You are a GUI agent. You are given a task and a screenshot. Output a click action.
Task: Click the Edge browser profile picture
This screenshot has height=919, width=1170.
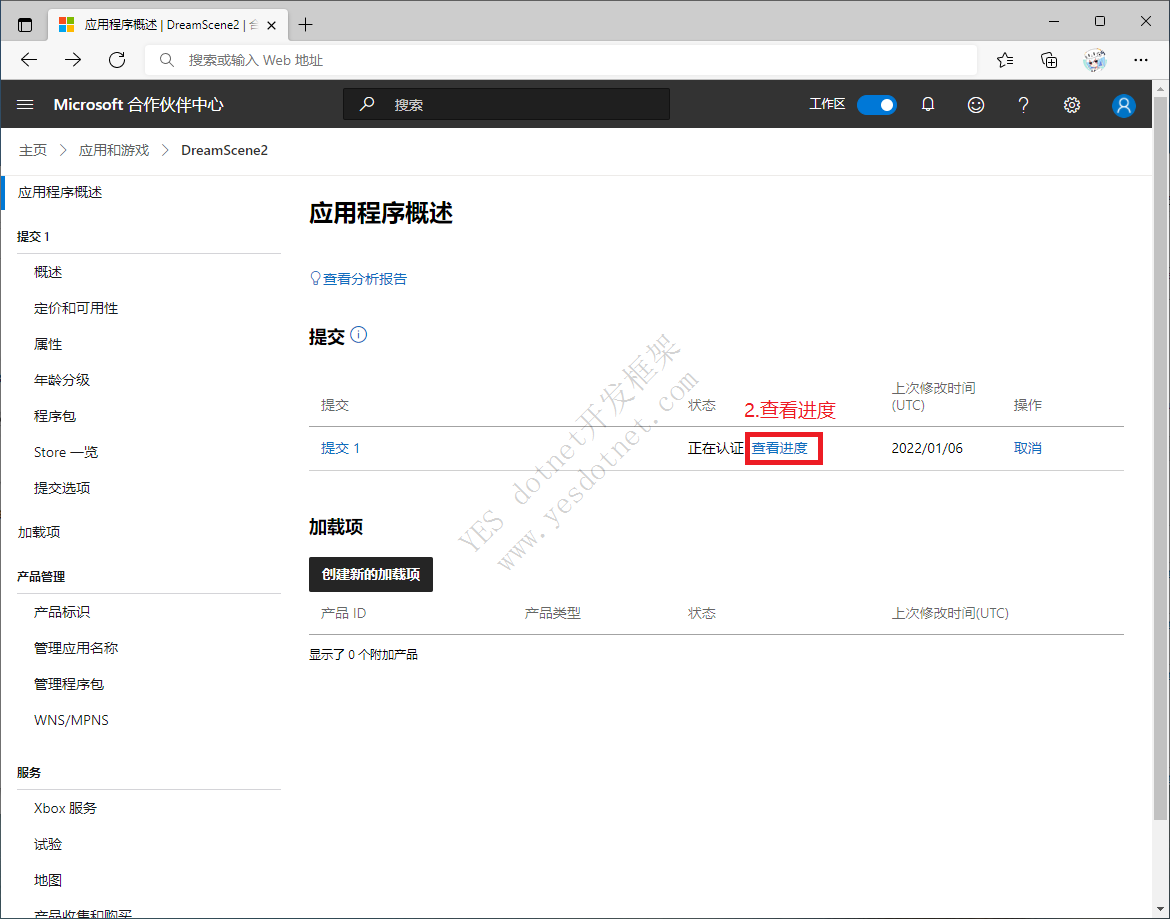pos(1095,60)
